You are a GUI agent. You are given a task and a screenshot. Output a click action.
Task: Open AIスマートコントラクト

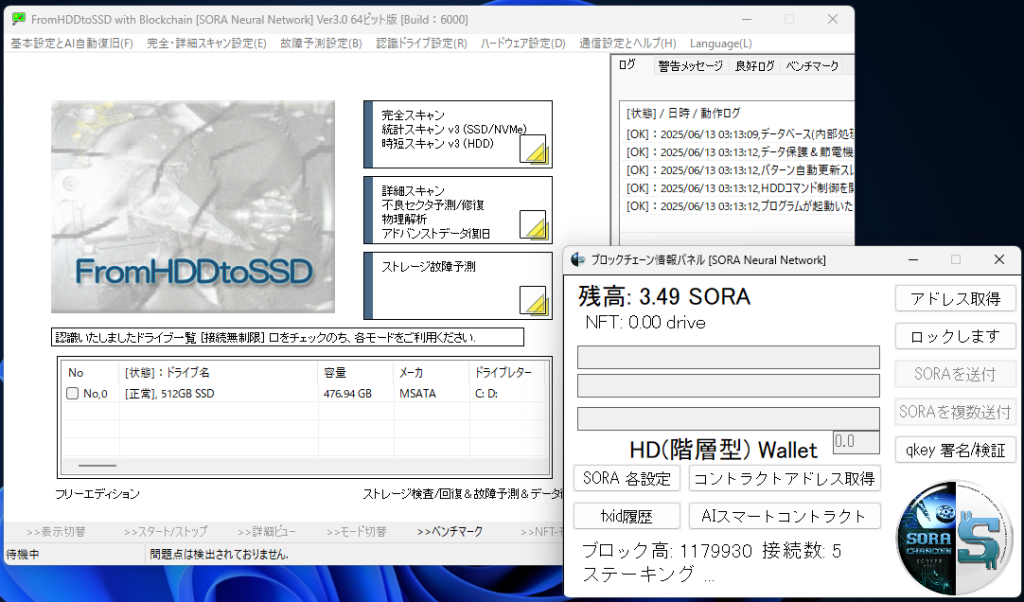784,516
